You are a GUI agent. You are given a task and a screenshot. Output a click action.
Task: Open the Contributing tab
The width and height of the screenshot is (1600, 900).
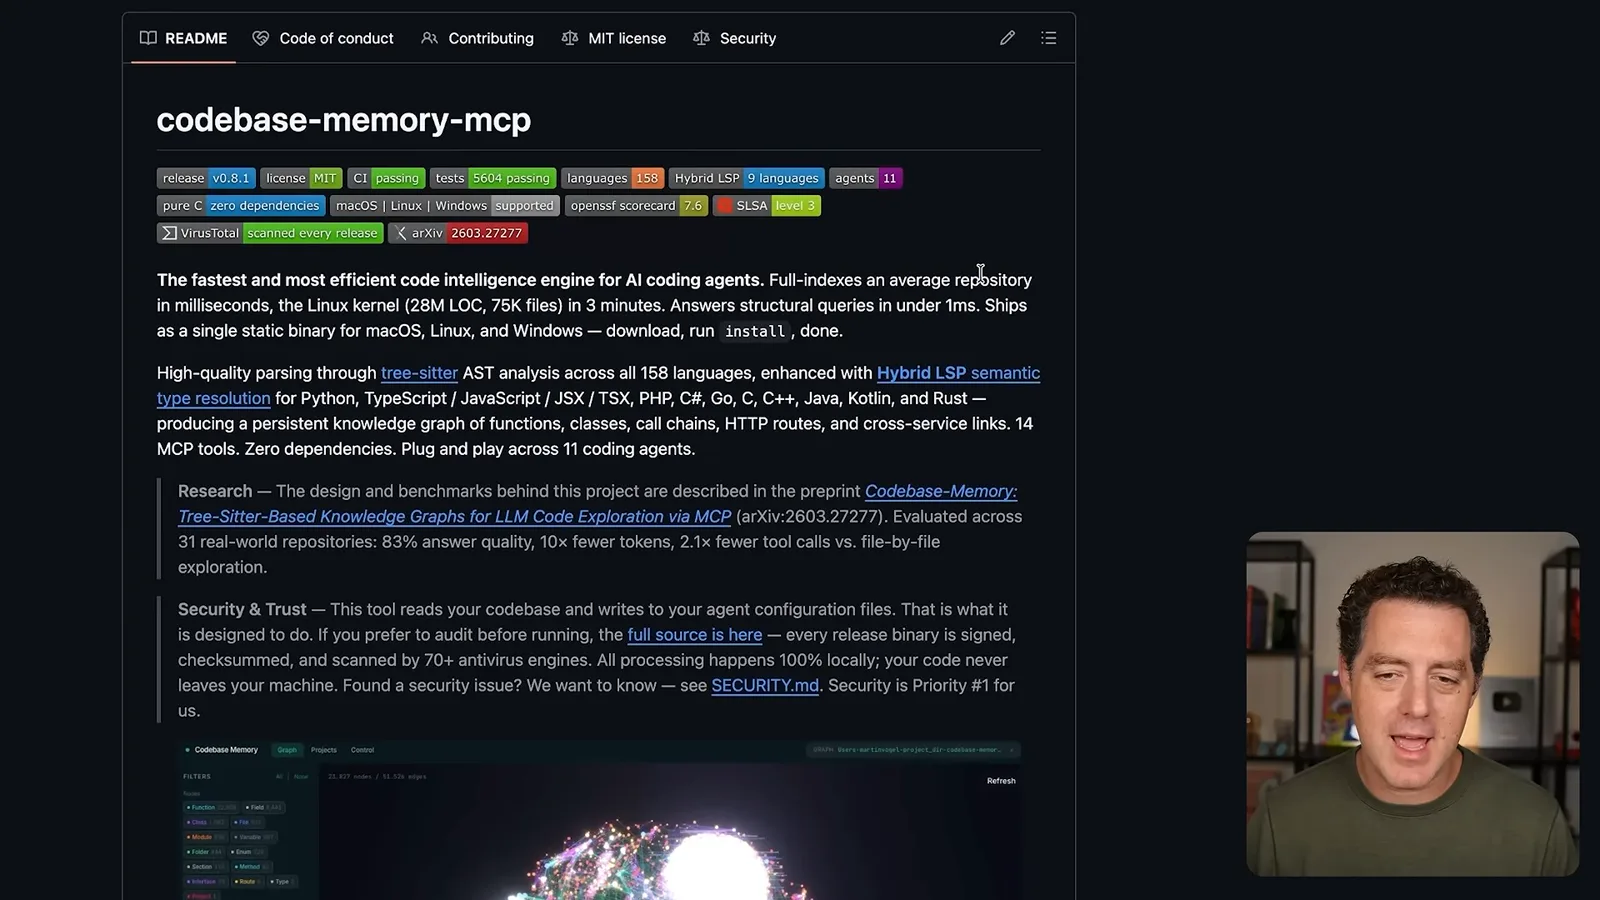[x=477, y=38]
